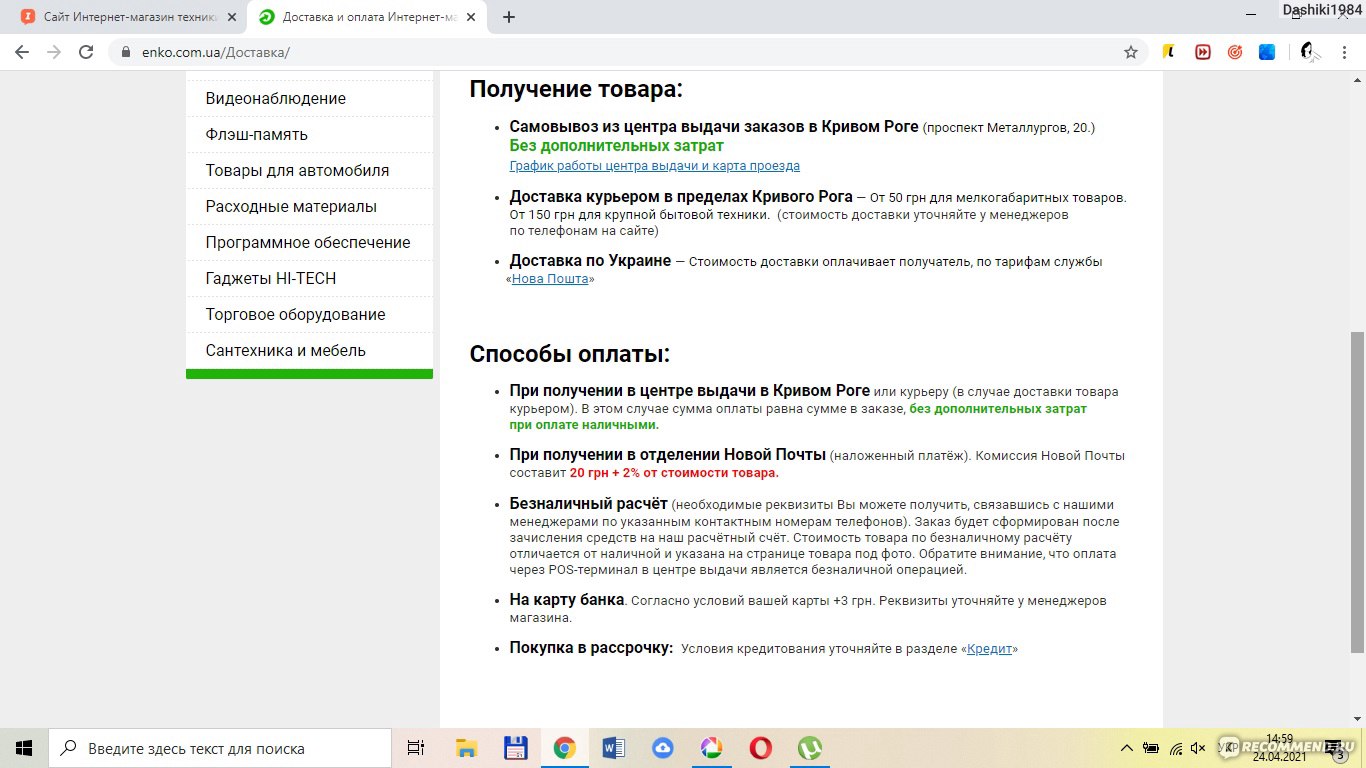Open Wi-Fi network settings in the tray

click(1176, 748)
